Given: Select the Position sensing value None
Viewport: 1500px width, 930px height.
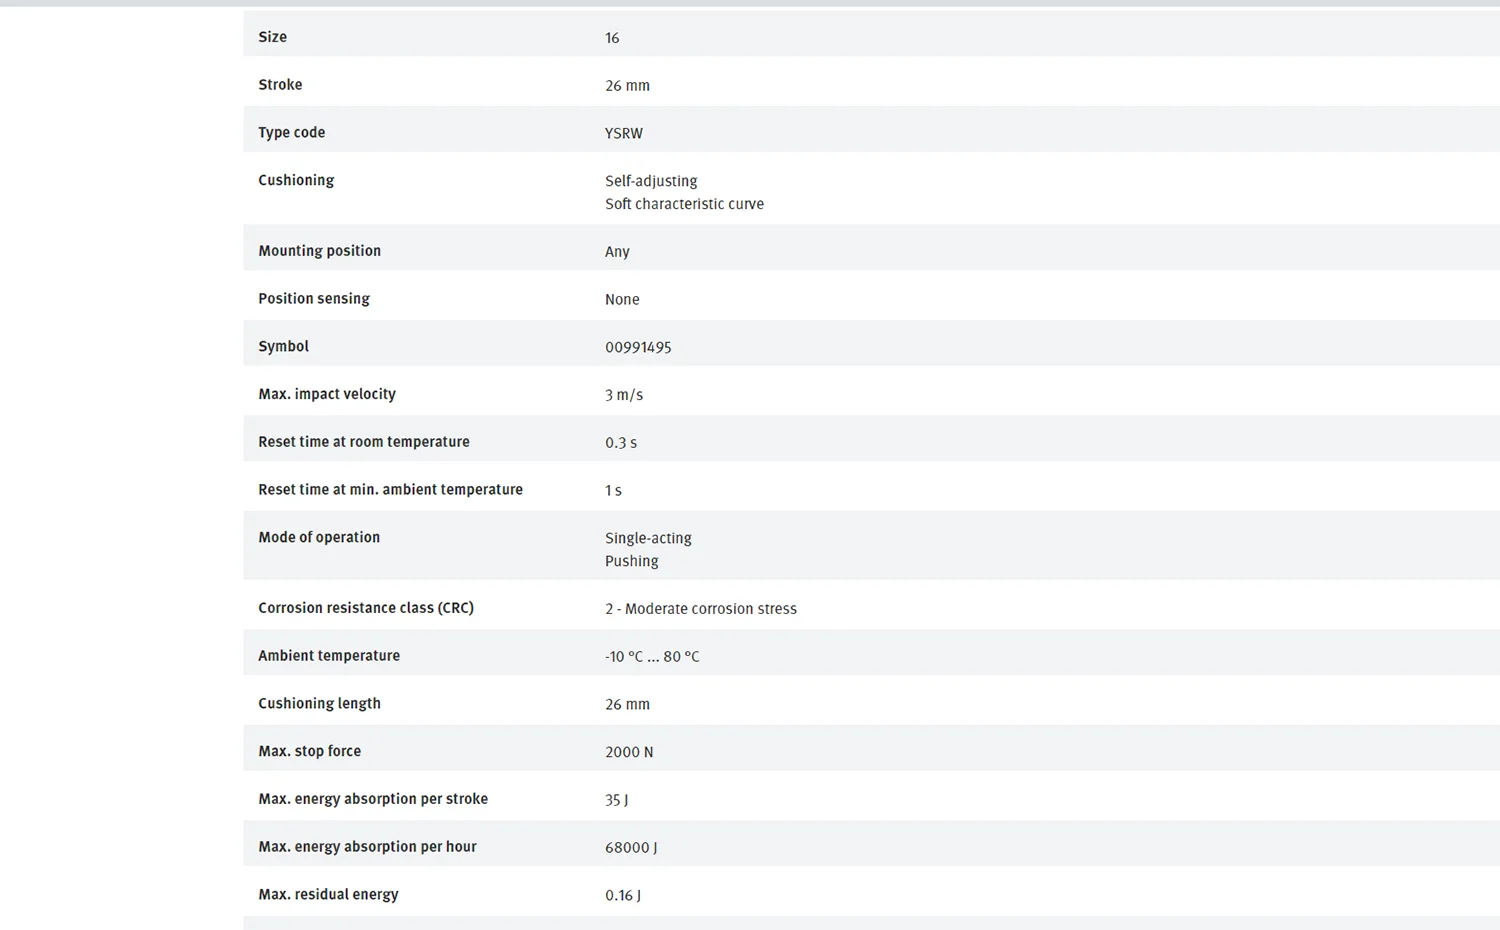Looking at the screenshot, I should click(x=622, y=299).
